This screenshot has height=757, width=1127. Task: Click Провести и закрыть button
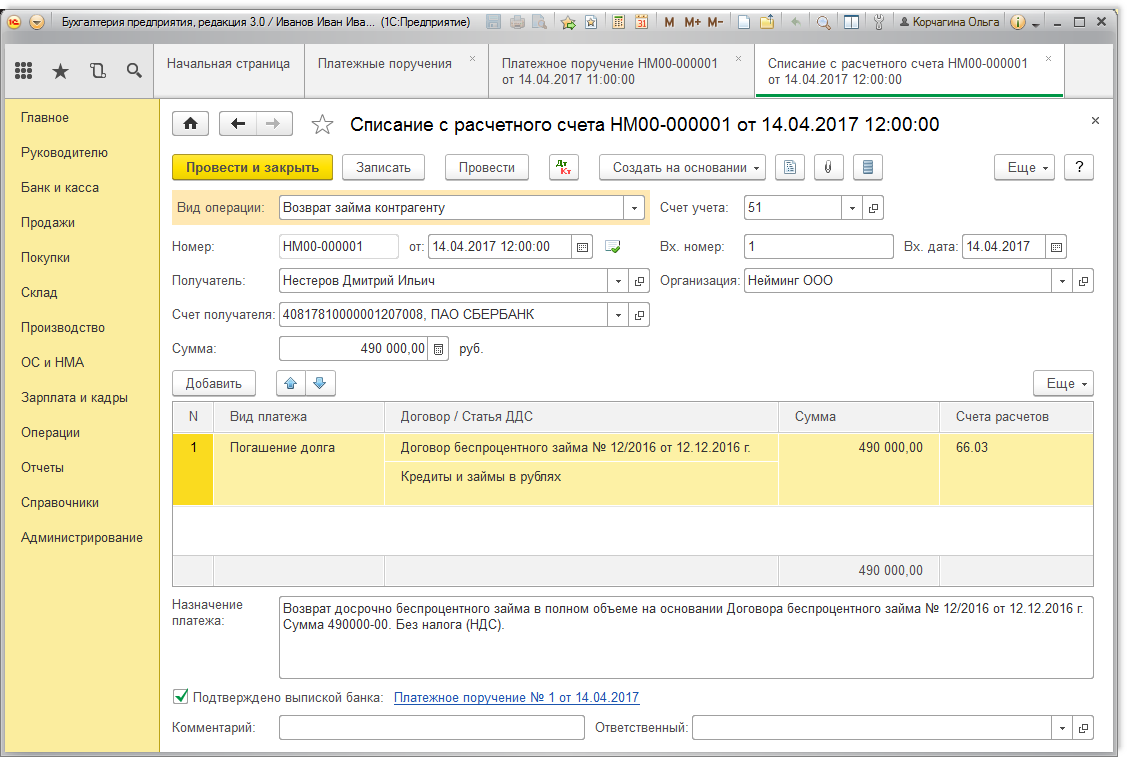point(252,168)
